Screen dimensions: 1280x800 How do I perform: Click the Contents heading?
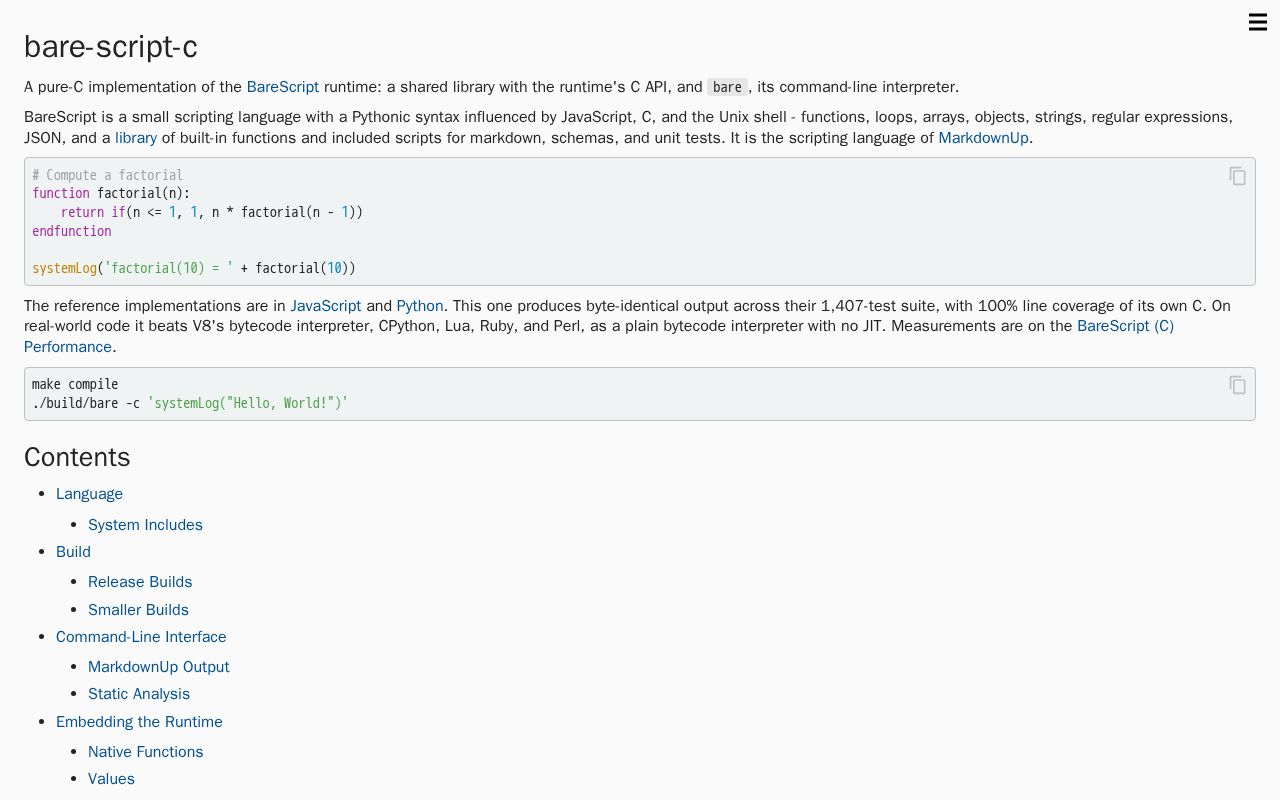coord(77,457)
